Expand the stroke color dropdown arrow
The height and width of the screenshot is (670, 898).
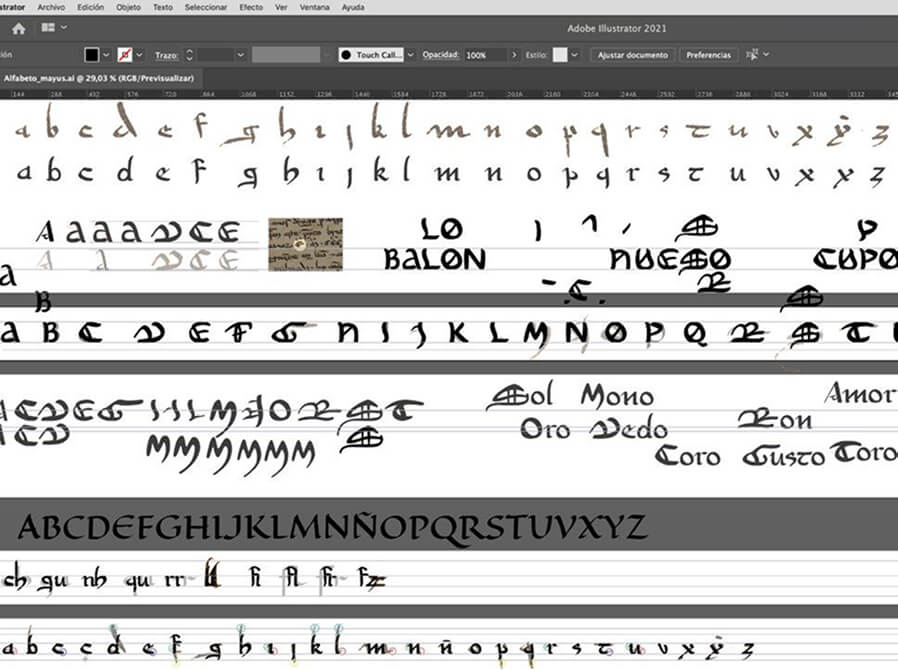pyautogui.click(x=139, y=55)
